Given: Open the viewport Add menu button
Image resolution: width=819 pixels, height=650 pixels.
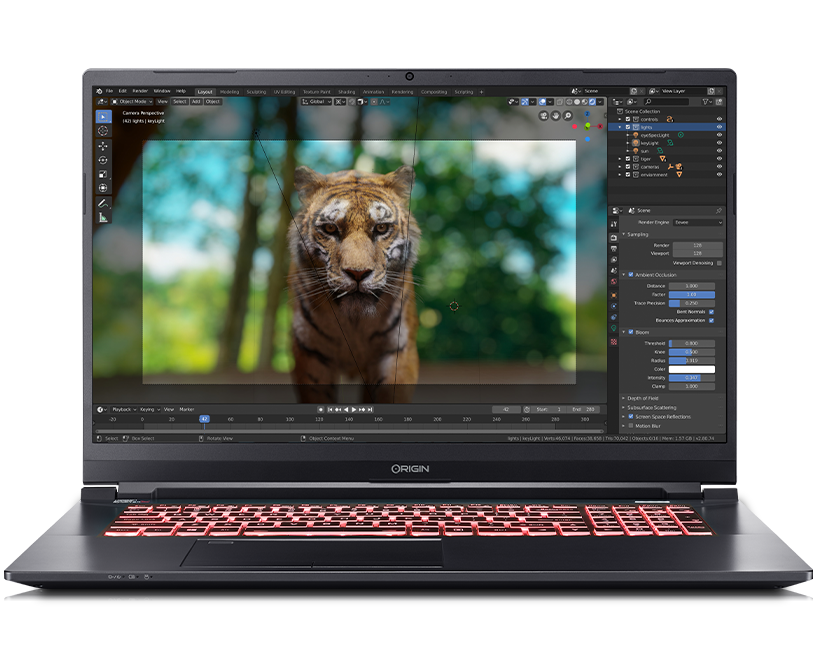Looking at the screenshot, I should coord(196,102).
